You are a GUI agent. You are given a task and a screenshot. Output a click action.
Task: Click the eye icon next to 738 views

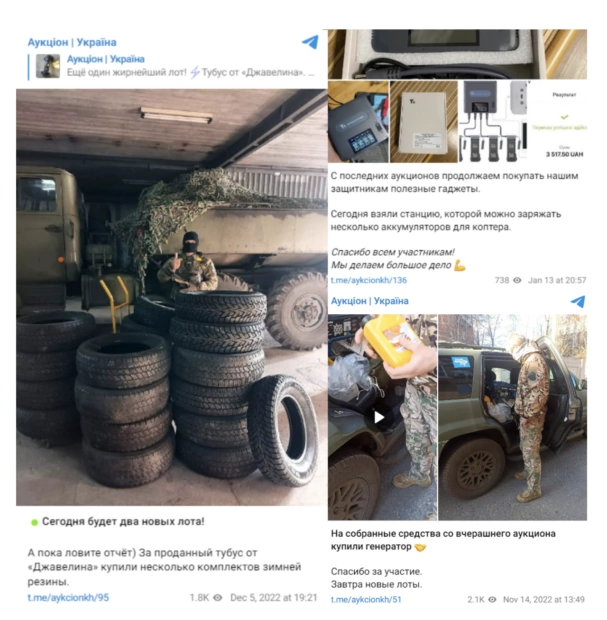517,280
